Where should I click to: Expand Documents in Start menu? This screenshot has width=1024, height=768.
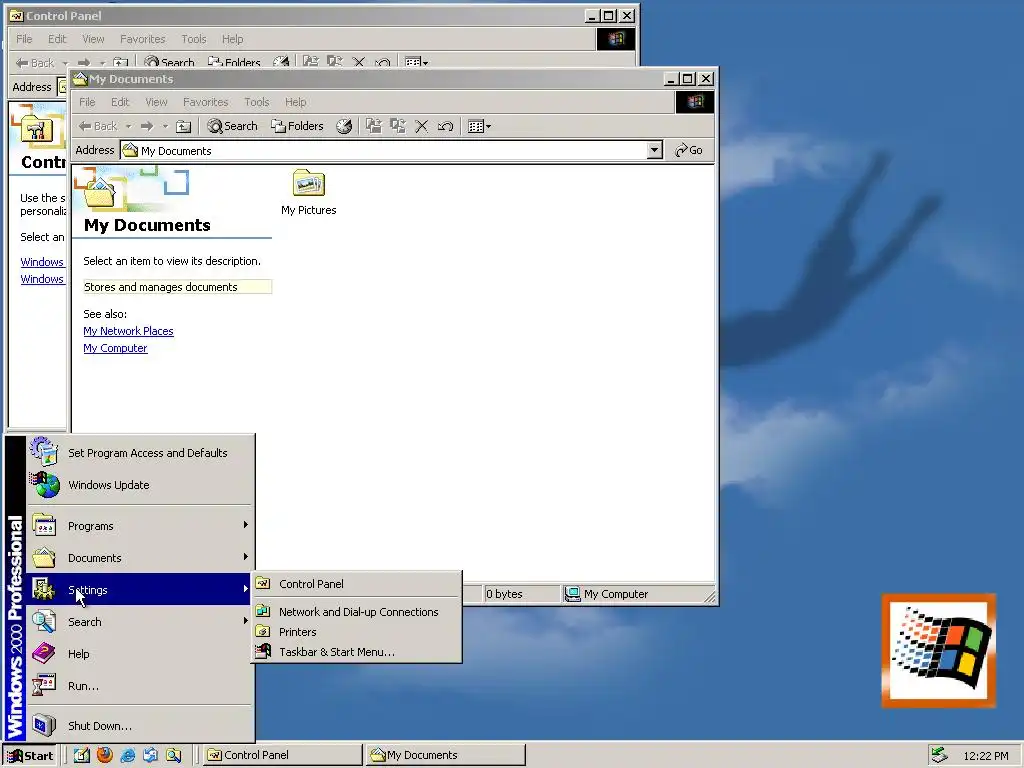tap(140, 558)
